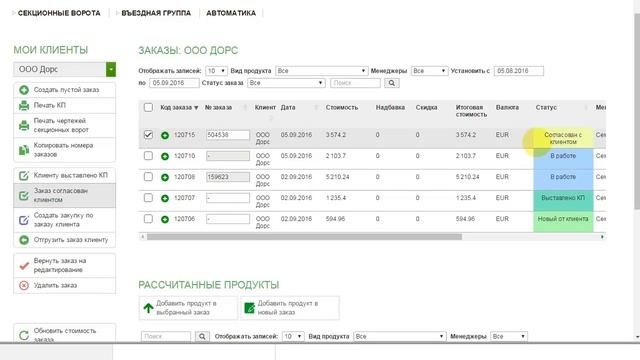Click the Удалить заказ button
Screen dimensions: 640x360
(64, 285)
